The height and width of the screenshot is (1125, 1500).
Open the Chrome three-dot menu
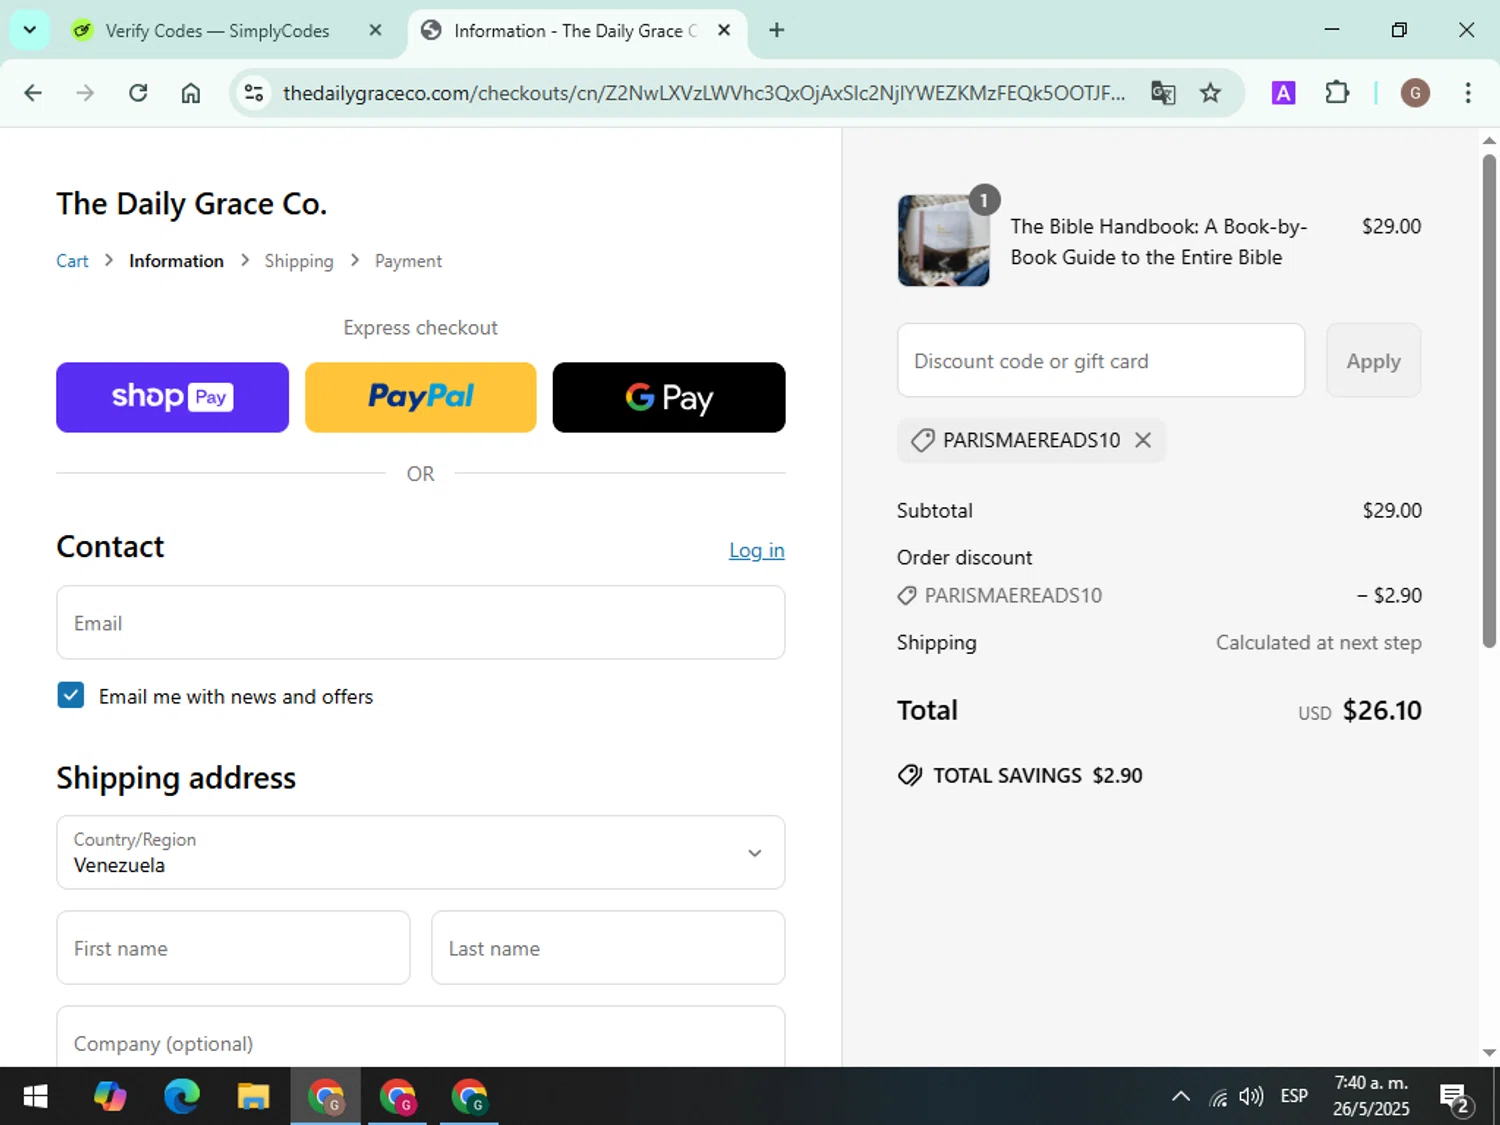coord(1467,93)
